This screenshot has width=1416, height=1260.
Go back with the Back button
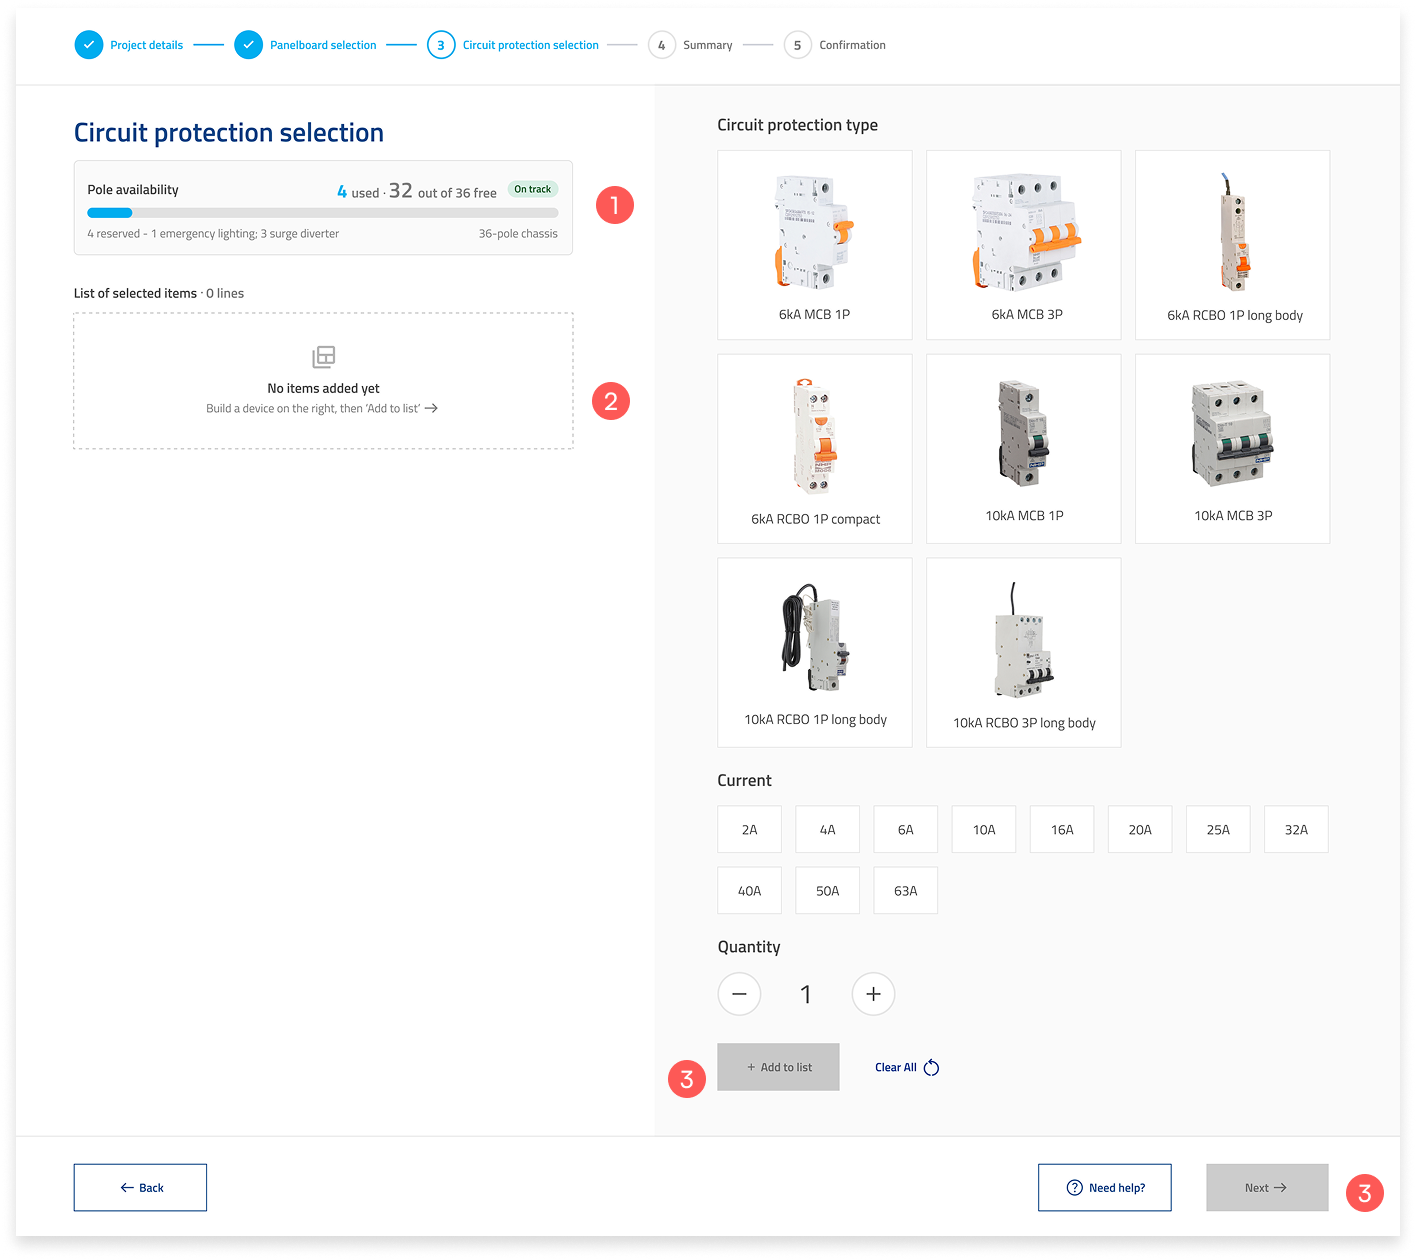(140, 1188)
